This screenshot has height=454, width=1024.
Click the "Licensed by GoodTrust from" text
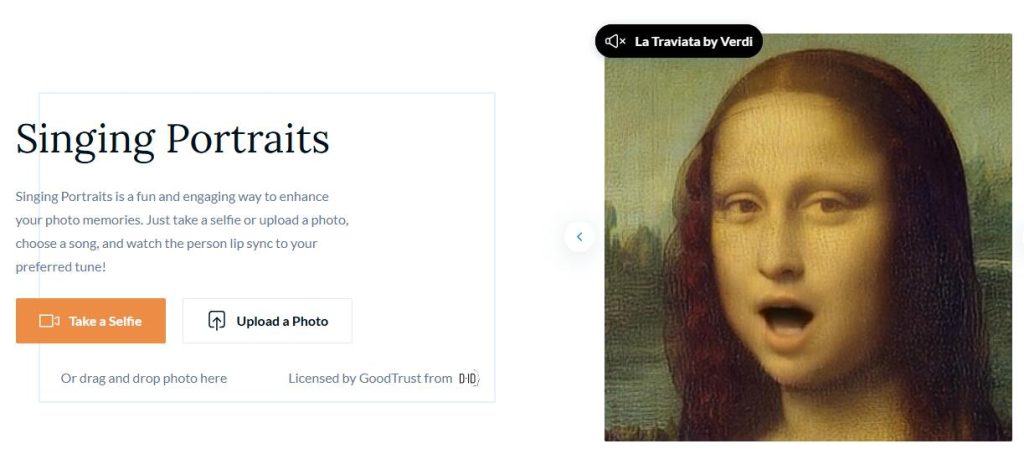point(370,378)
